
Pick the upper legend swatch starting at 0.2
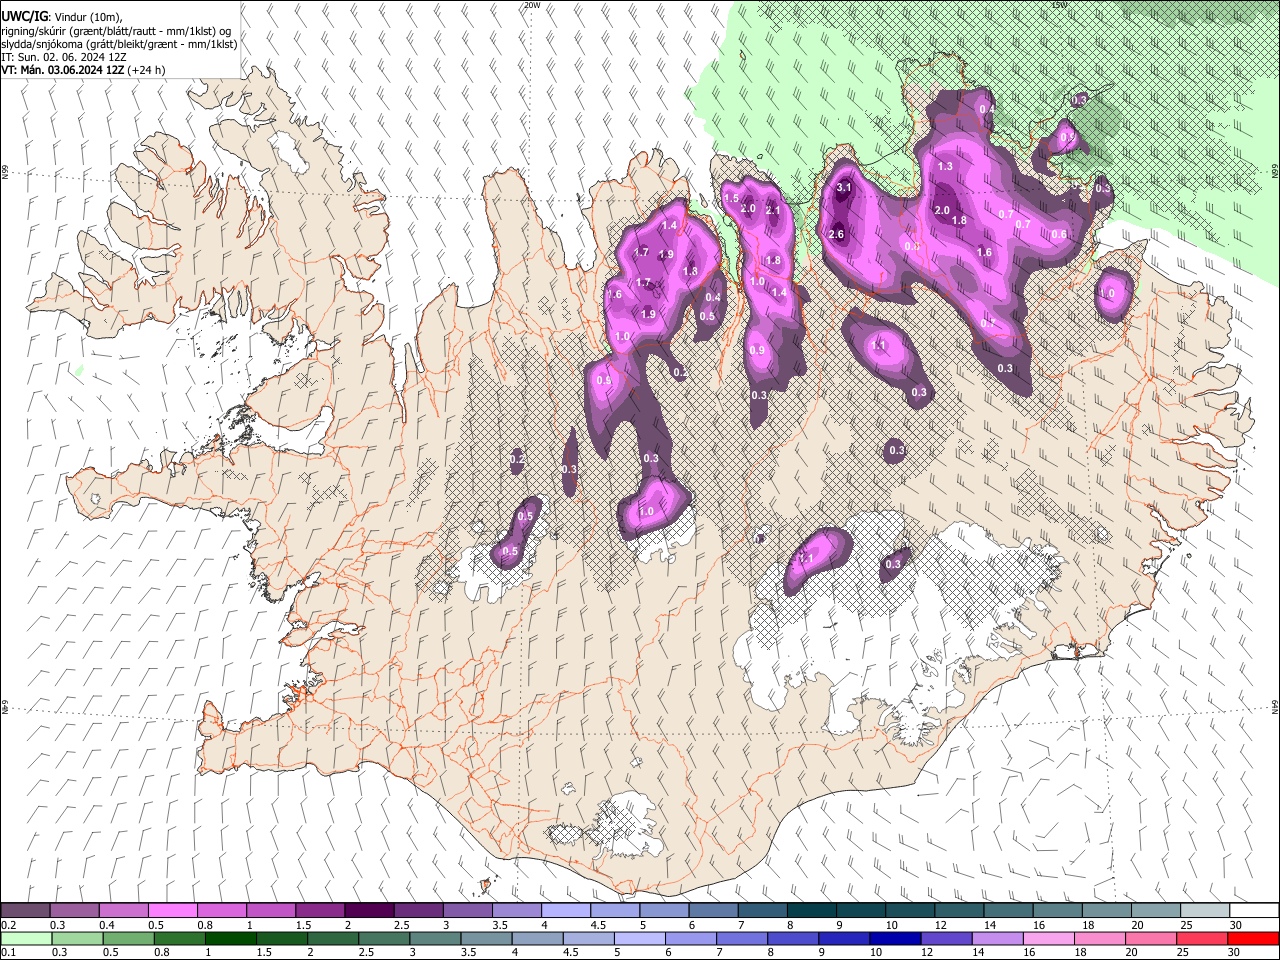[x=25, y=911]
